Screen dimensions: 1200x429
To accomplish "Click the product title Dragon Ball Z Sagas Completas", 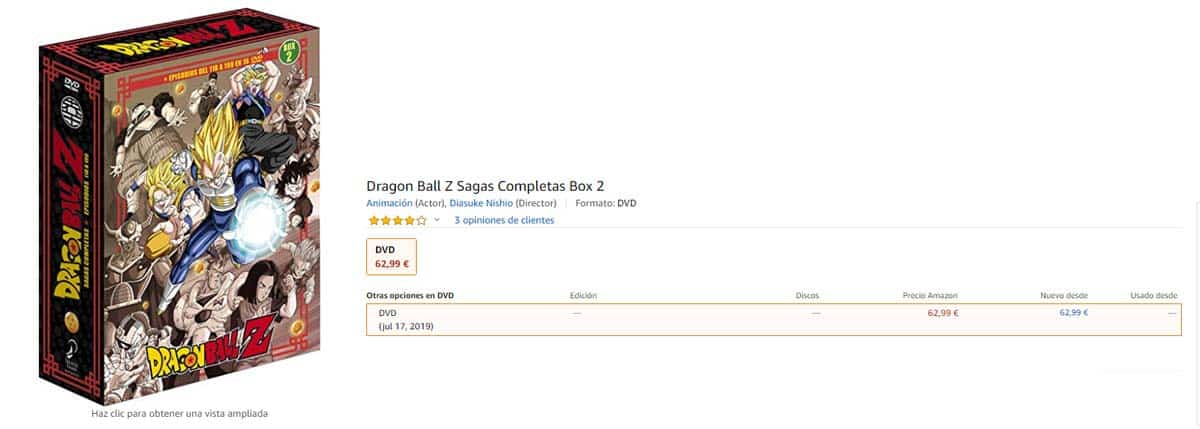I will pyautogui.click(x=485, y=186).
